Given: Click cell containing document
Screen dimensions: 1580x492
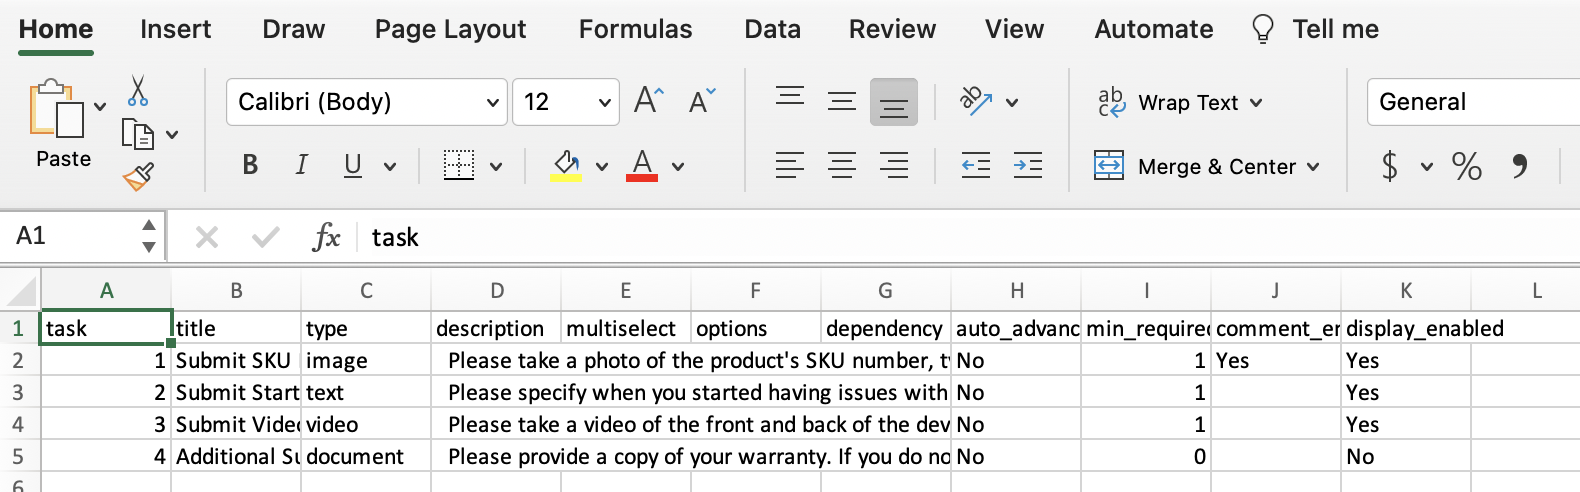Looking at the screenshot, I should 366,456.
